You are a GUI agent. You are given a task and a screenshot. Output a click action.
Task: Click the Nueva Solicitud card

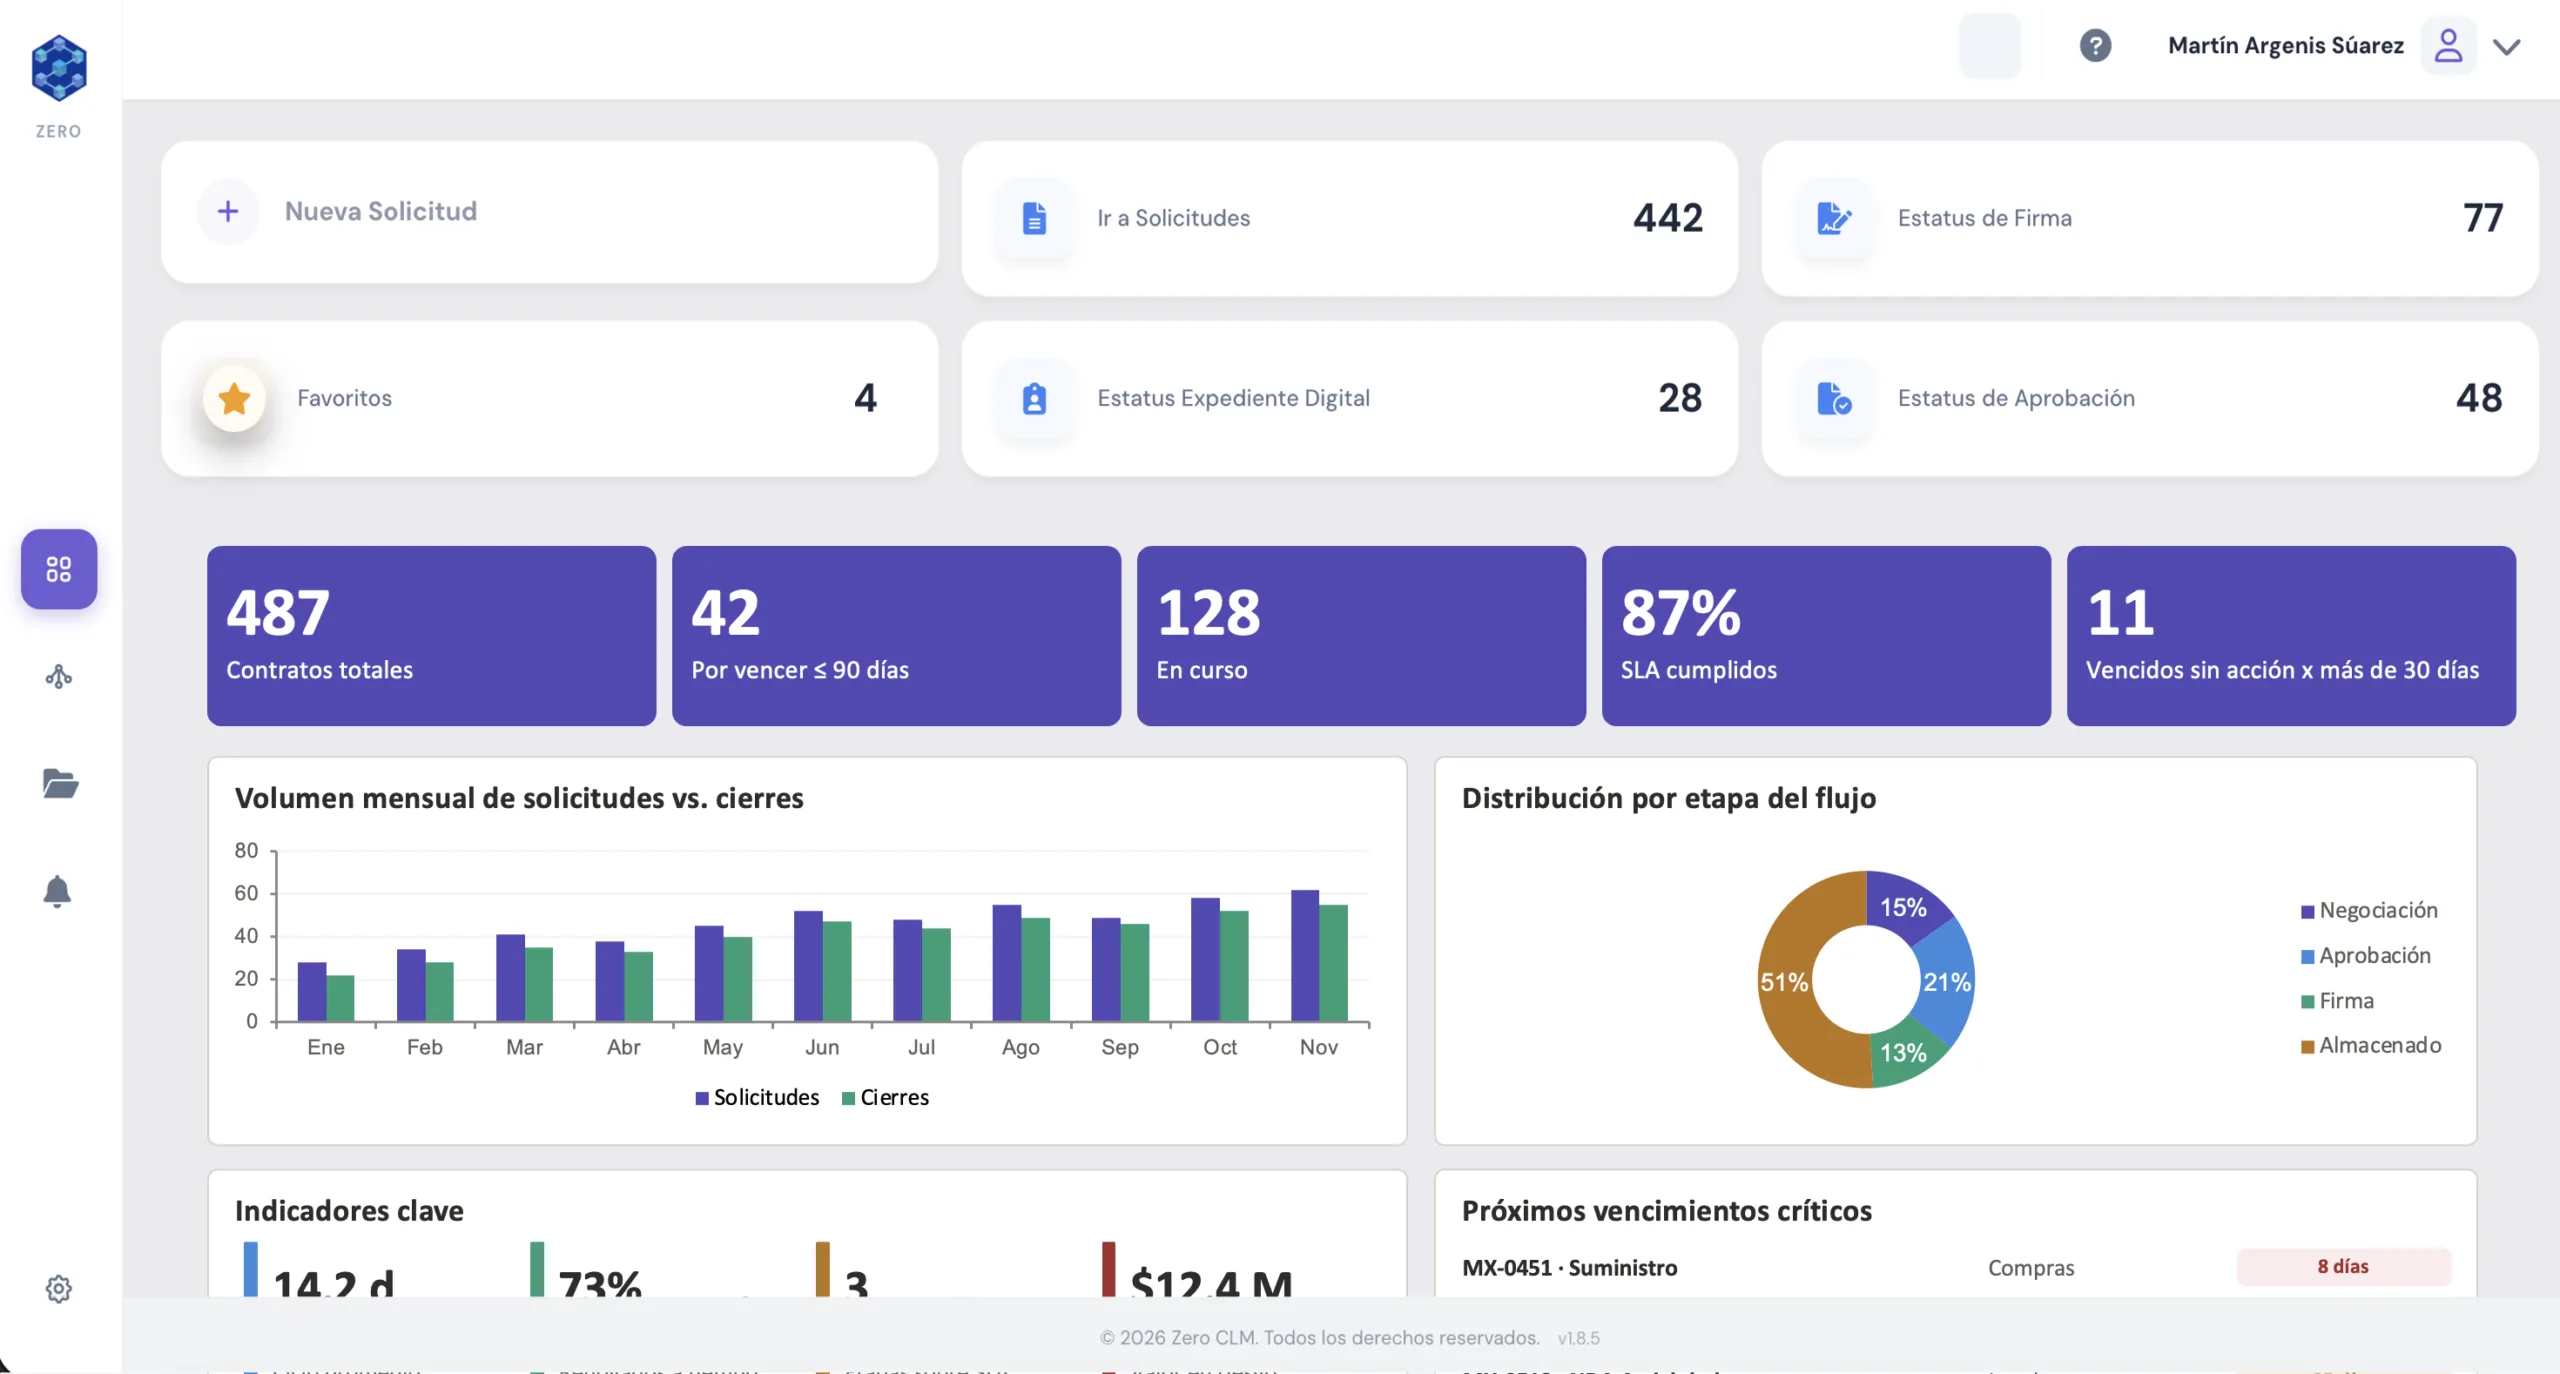coord(549,212)
